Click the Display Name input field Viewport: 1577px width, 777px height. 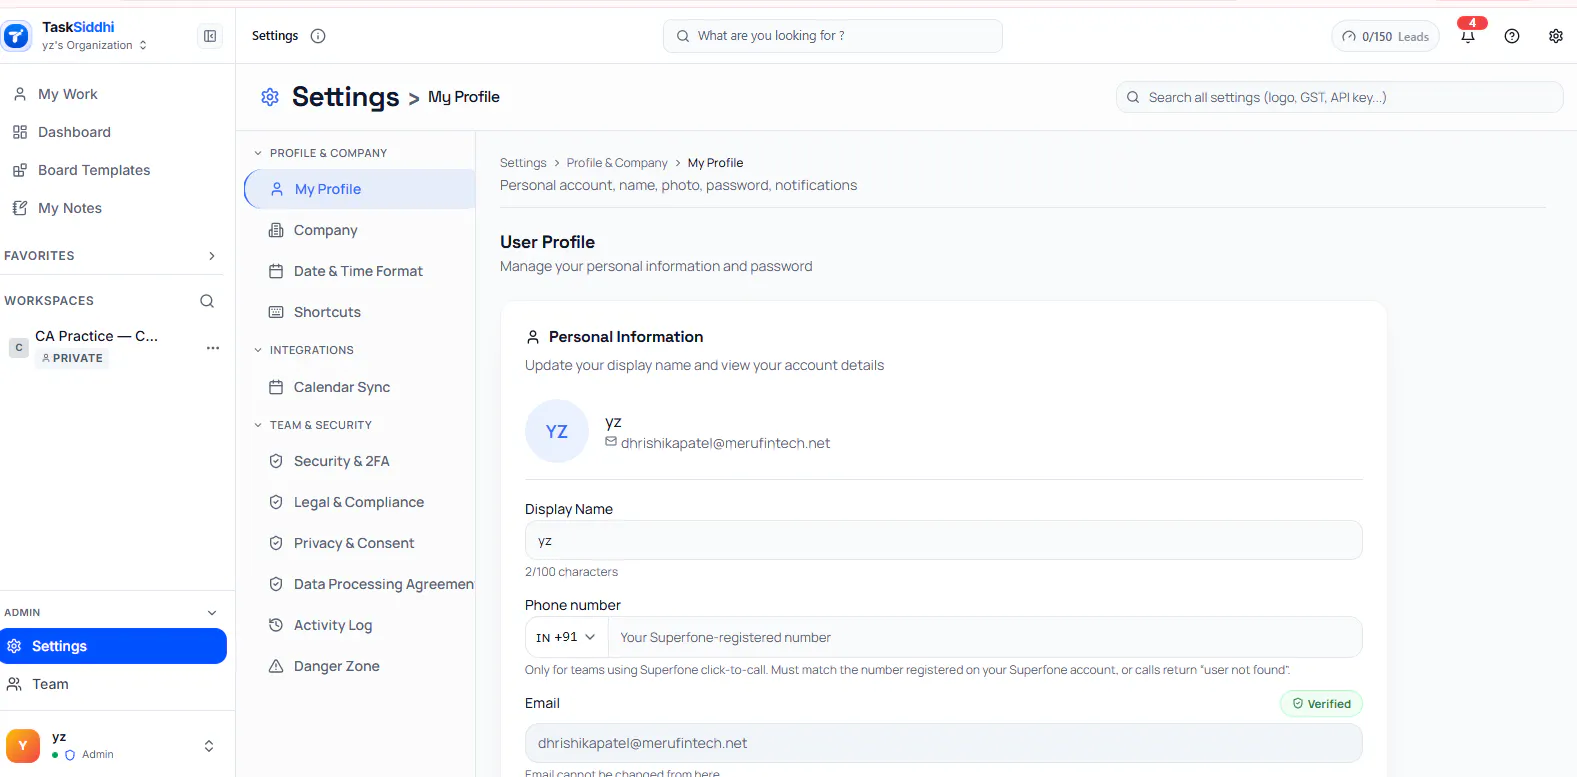click(x=943, y=540)
